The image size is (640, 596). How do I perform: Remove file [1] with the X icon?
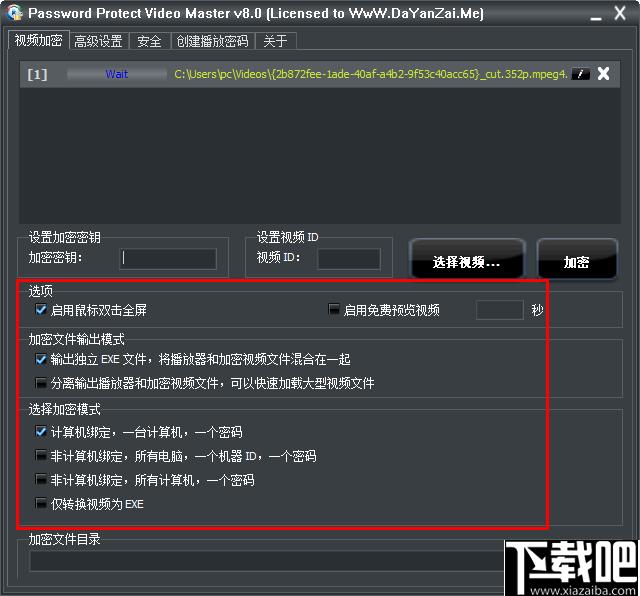pos(603,74)
